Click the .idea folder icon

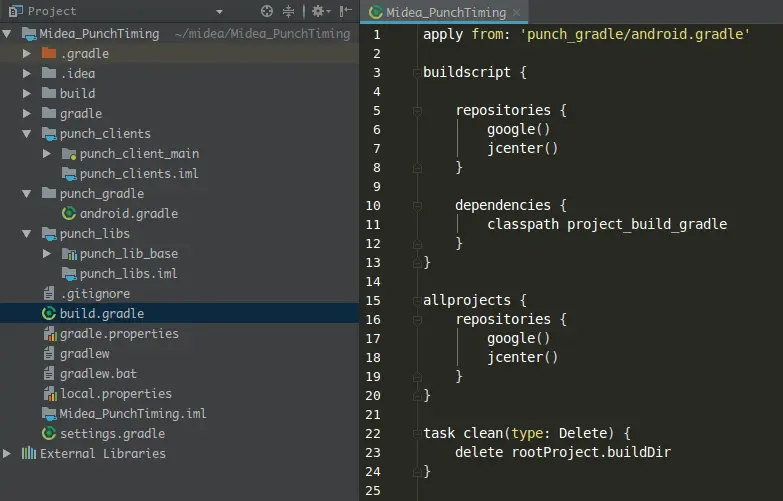[x=49, y=73]
